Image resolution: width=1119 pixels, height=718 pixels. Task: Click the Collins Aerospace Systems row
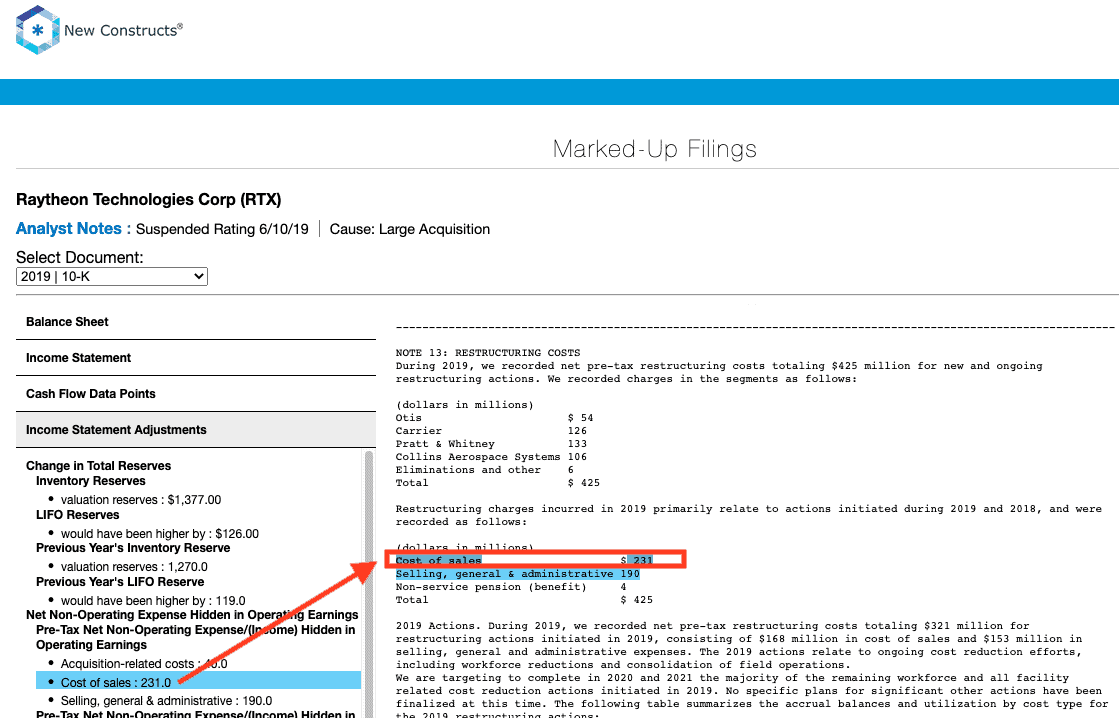coord(491,457)
